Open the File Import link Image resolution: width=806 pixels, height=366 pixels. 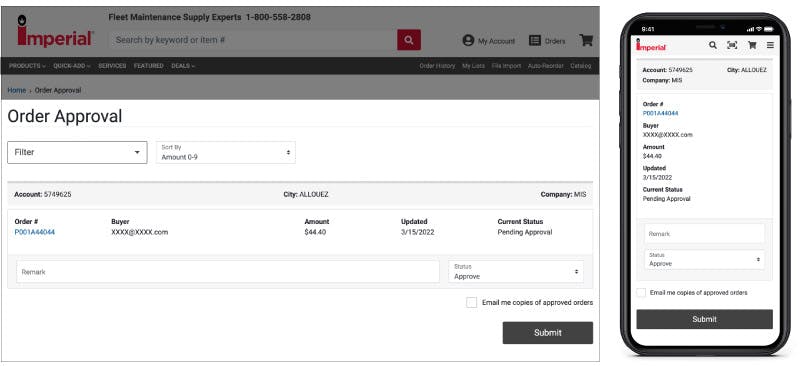(506, 66)
